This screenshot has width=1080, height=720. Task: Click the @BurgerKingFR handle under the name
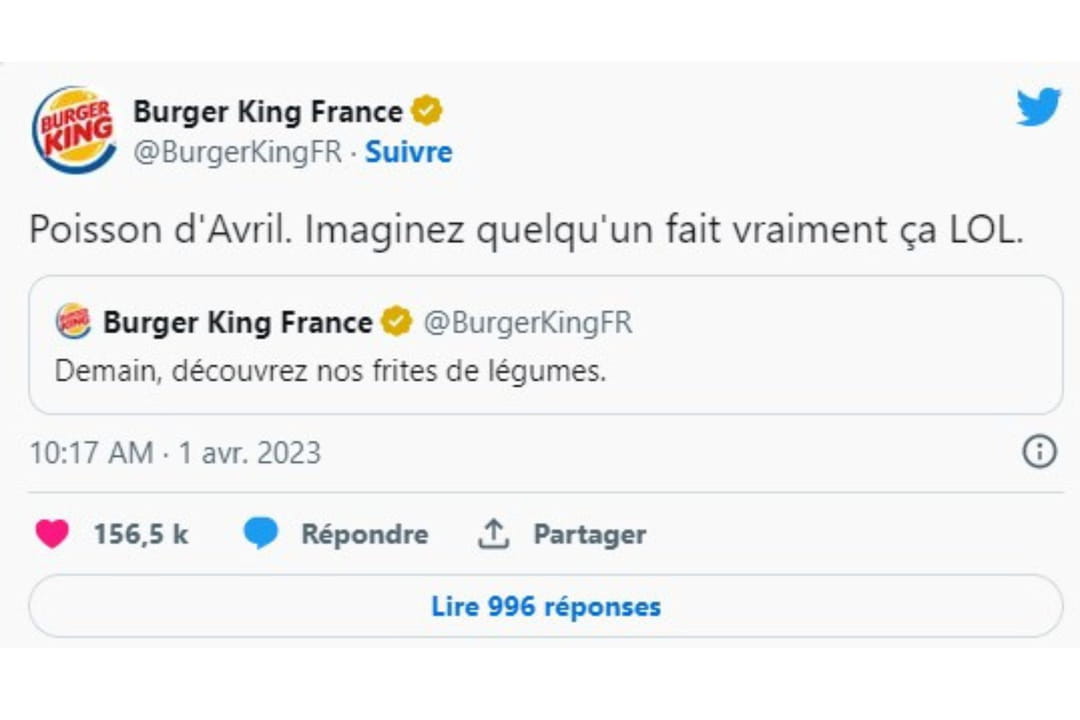coord(236,152)
